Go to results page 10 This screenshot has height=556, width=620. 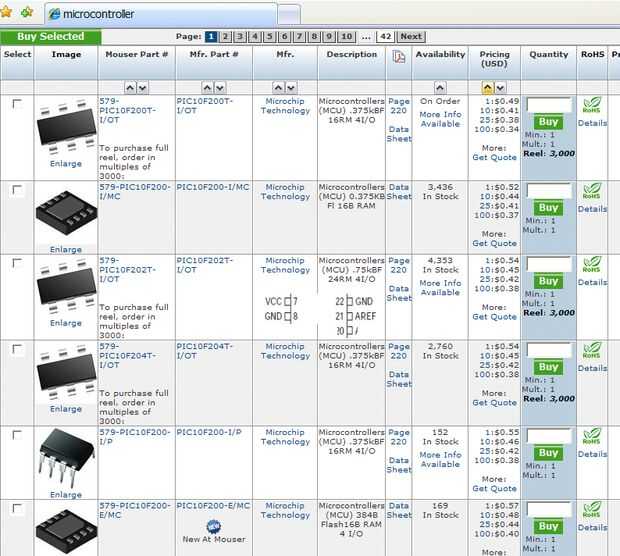[x=346, y=37]
